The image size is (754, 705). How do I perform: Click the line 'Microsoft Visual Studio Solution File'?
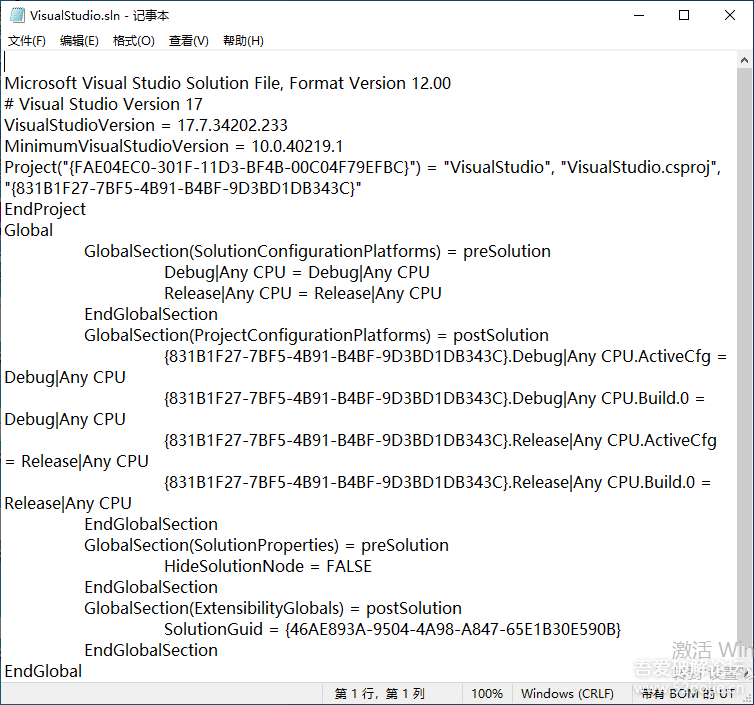coord(227,83)
